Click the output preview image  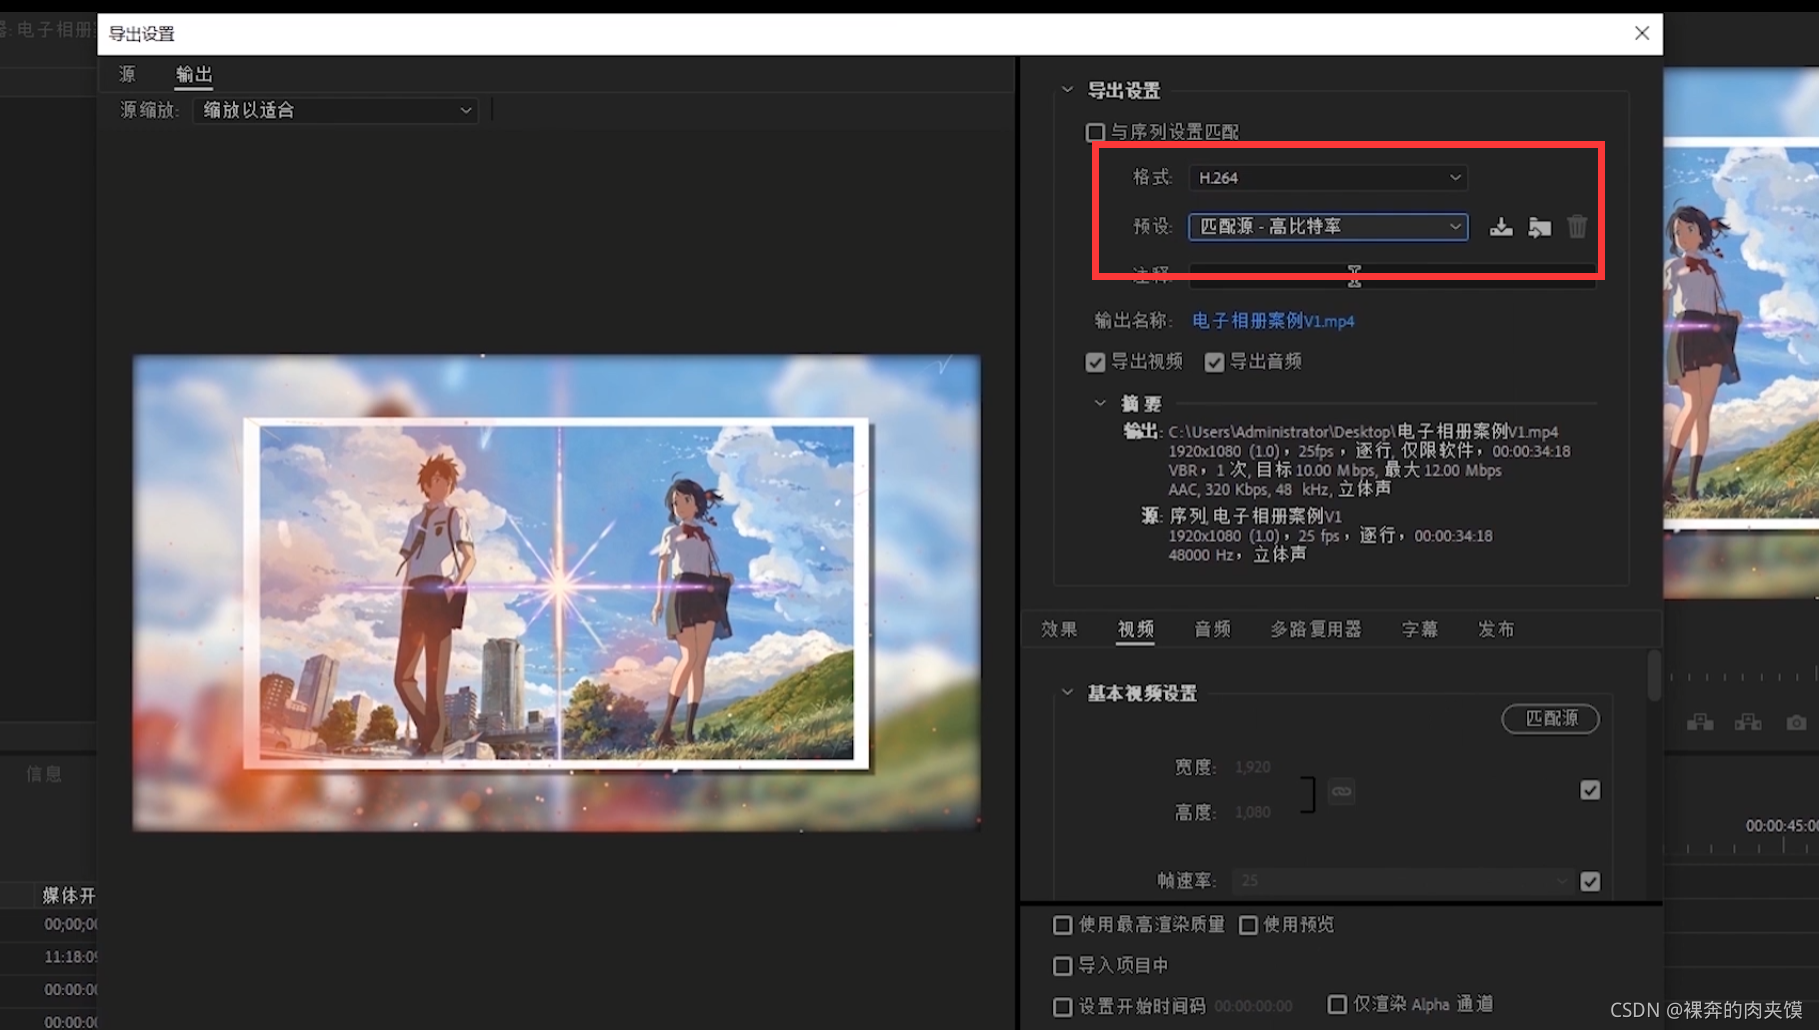pyautogui.click(x=557, y=593)
